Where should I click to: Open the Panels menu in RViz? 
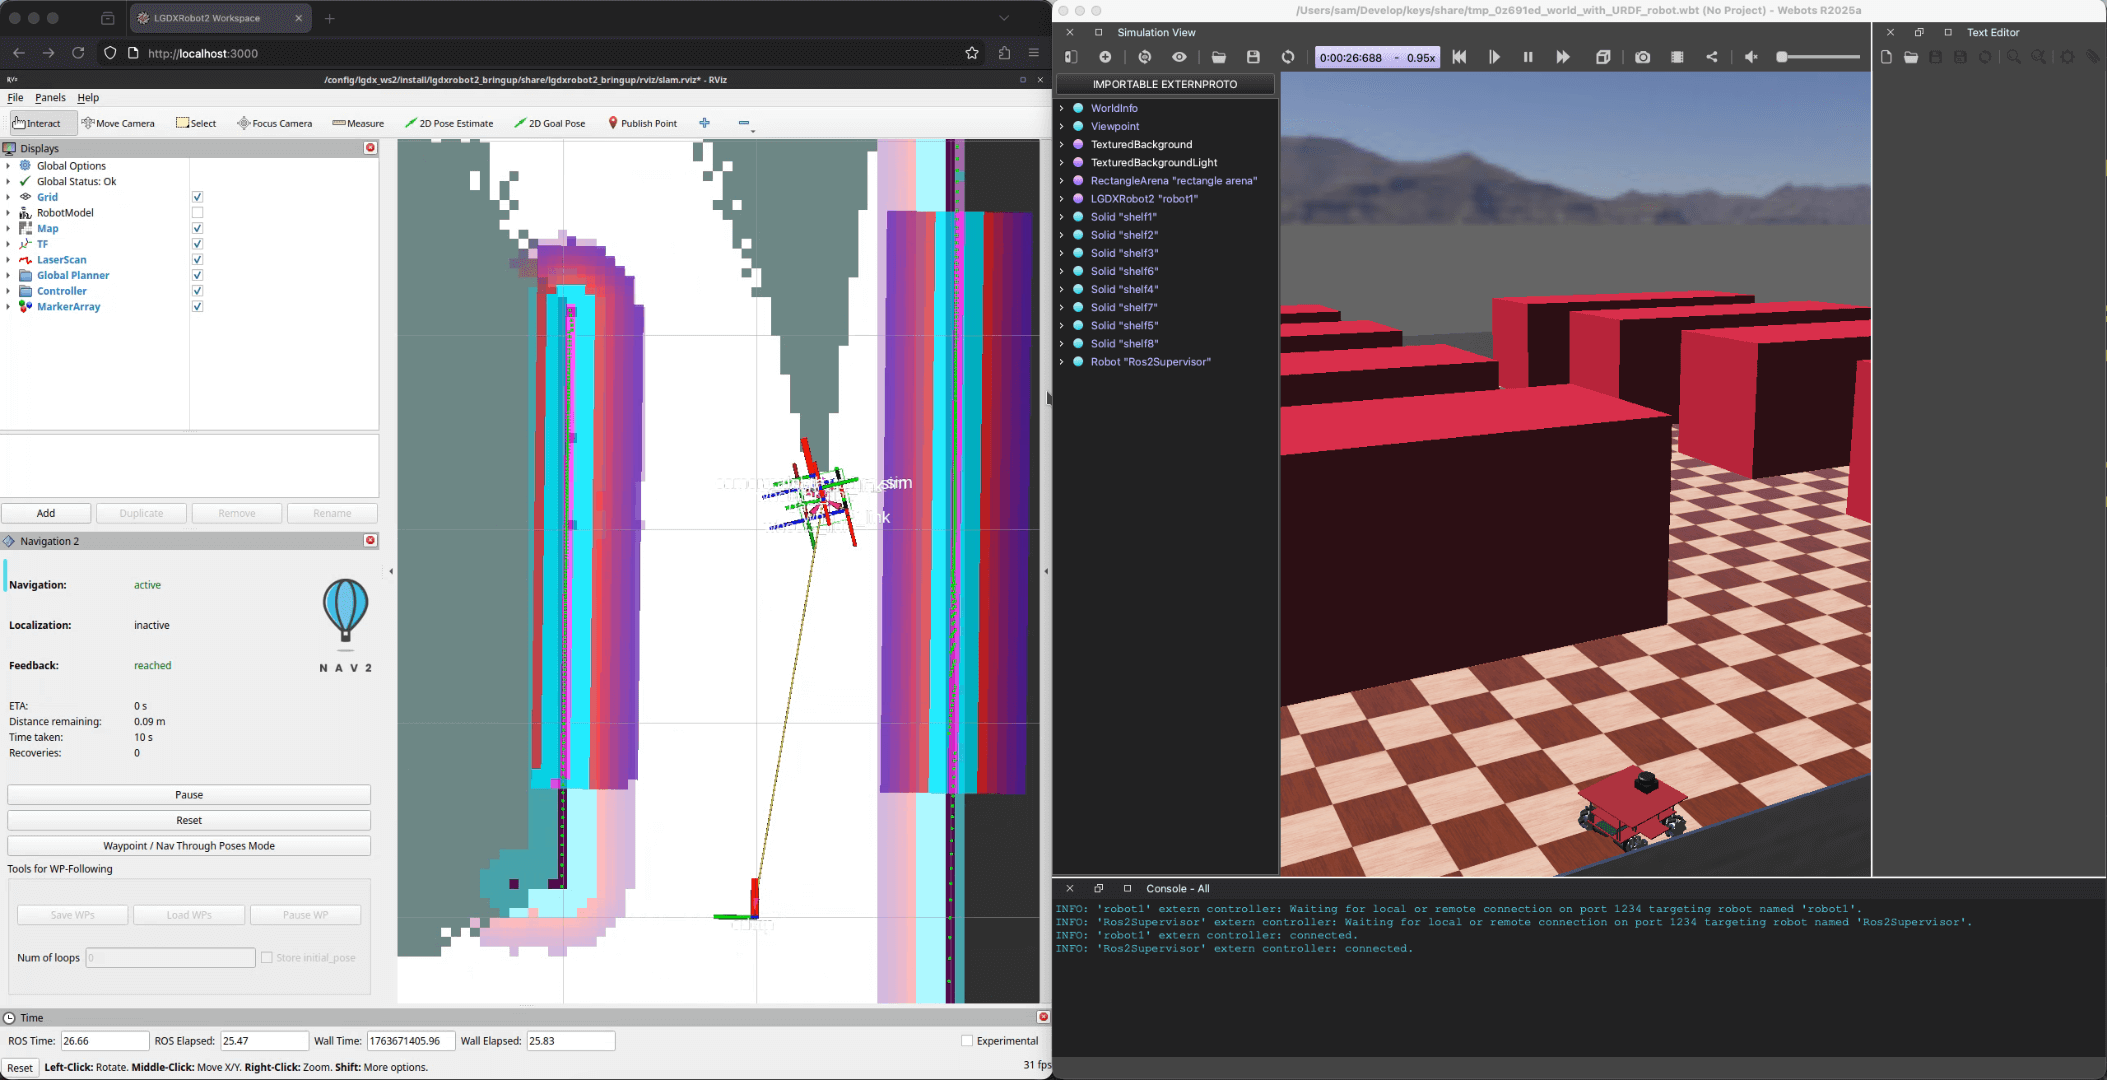(x=50, y=97)
